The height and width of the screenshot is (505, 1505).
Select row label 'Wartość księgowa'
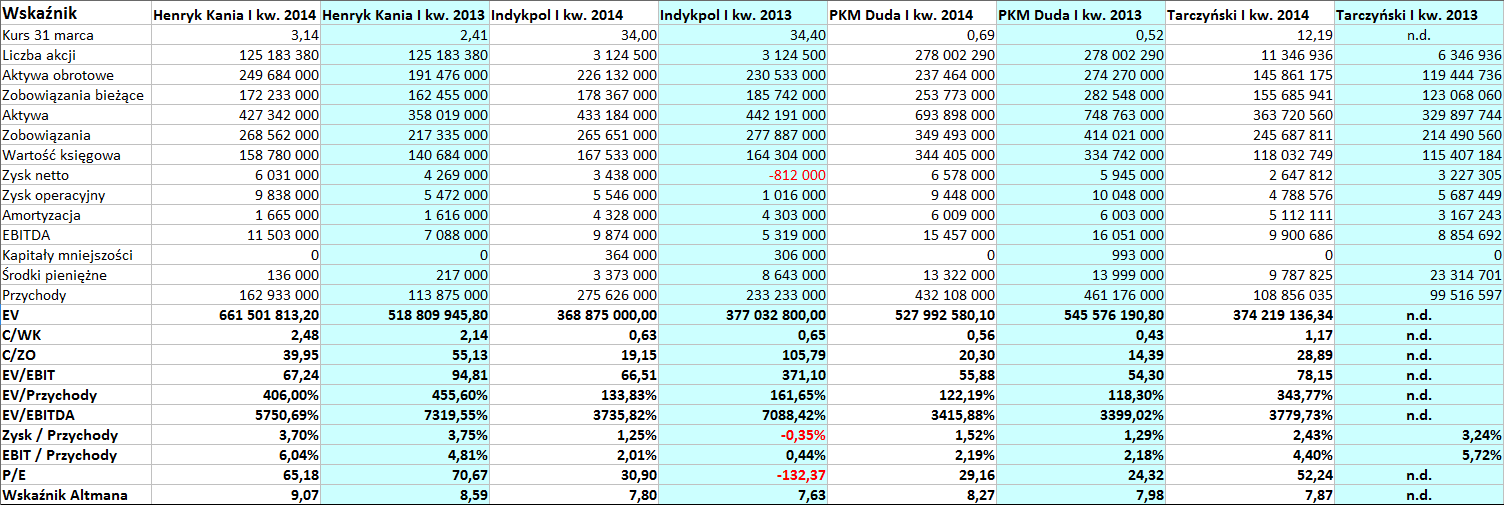(x=75, y=155)
